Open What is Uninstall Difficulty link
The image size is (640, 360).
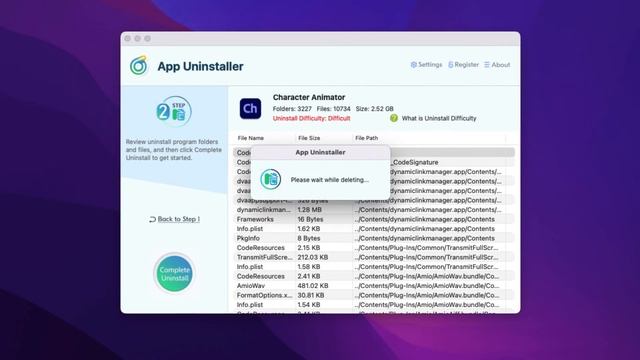point(439,118)
